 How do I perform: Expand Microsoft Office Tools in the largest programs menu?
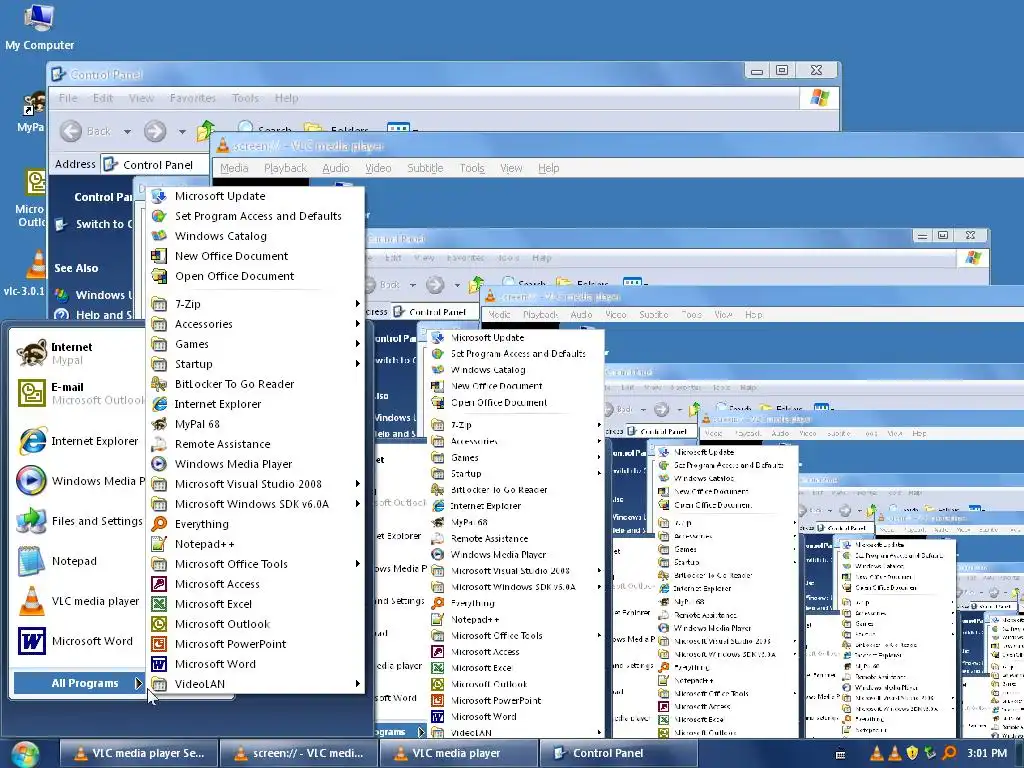257,564
